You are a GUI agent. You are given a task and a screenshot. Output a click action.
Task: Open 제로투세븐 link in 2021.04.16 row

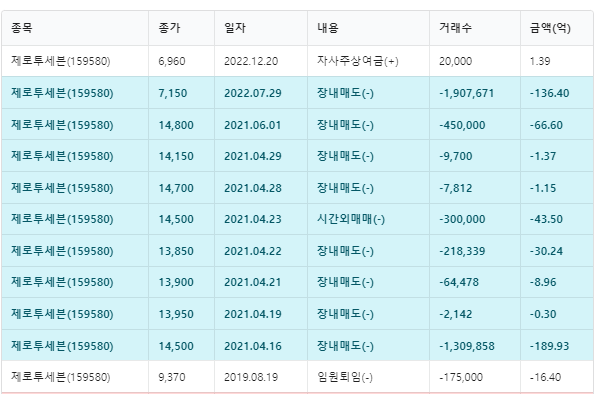[62, 346]
